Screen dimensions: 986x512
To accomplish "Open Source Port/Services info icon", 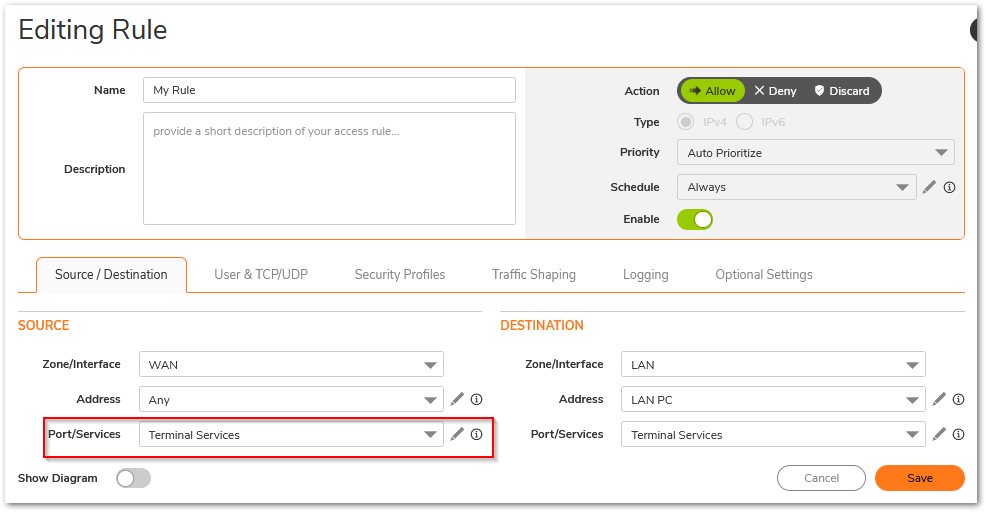I will point(477,434).
